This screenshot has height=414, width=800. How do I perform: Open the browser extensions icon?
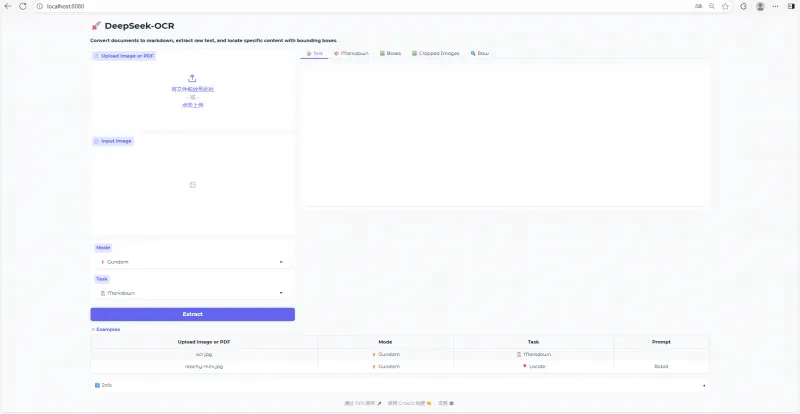(x=744, y=6)
